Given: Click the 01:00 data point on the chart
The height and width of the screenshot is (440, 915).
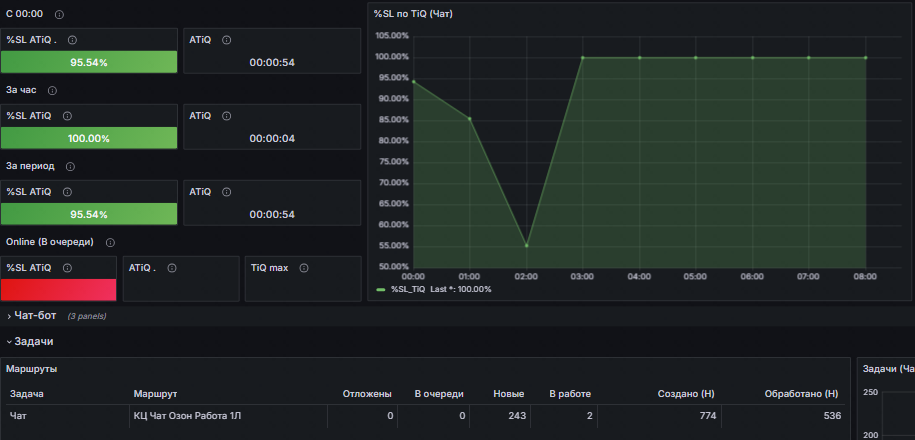Looking at the screenshot, I should point(470,118).
